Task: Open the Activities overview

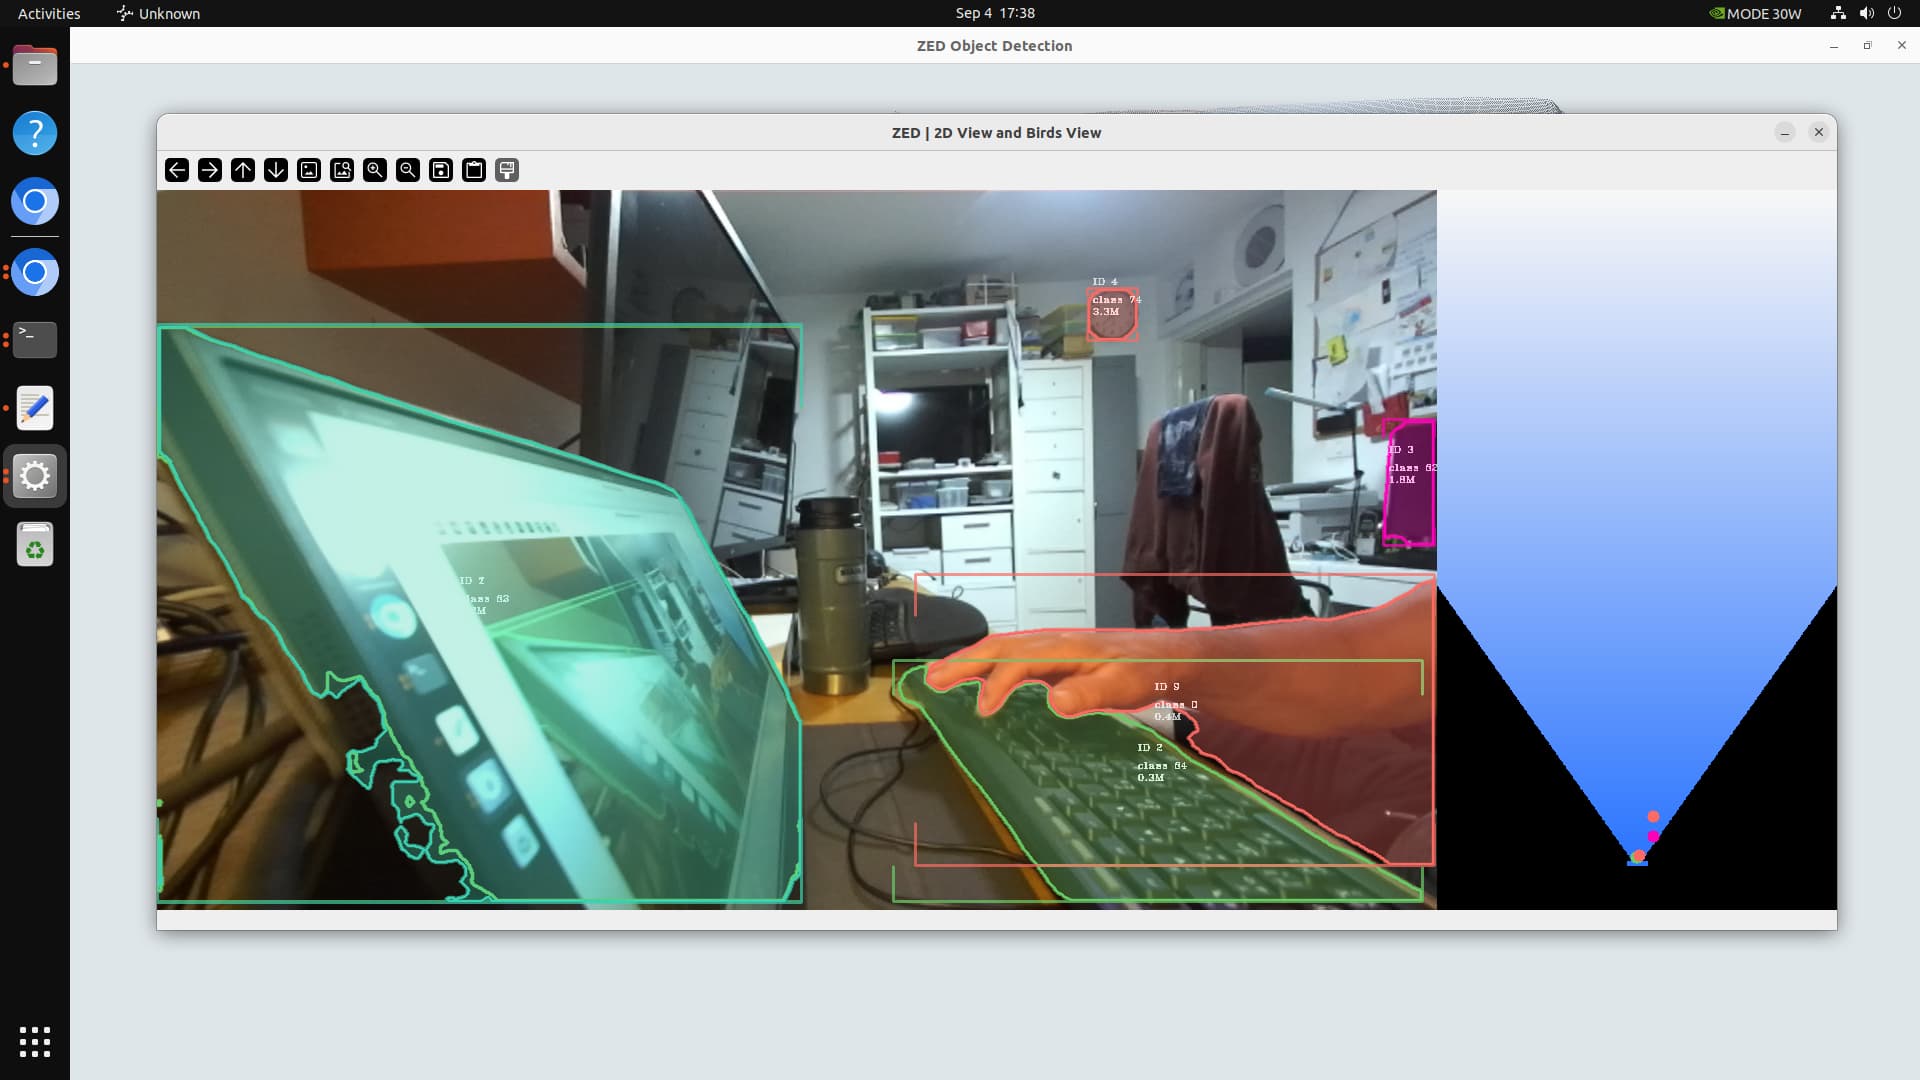Action: click(x=49, y=13)
